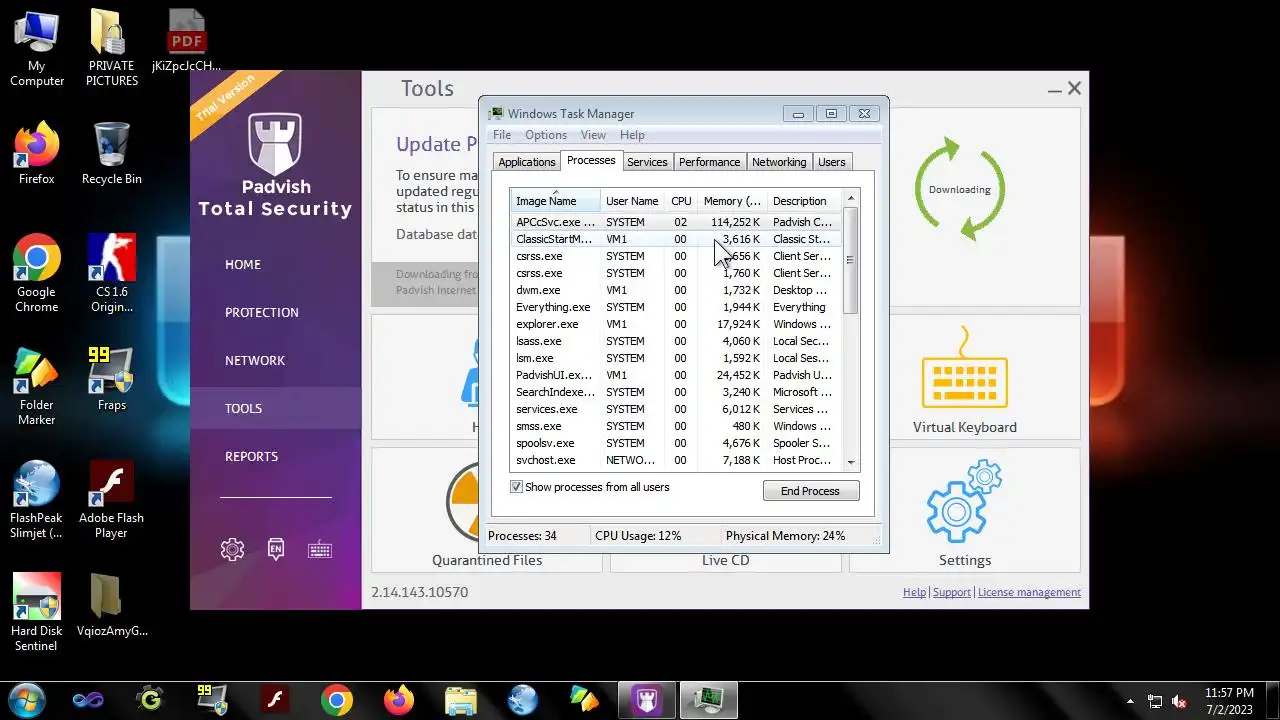Switch to the Applications tab

(526, 162)
